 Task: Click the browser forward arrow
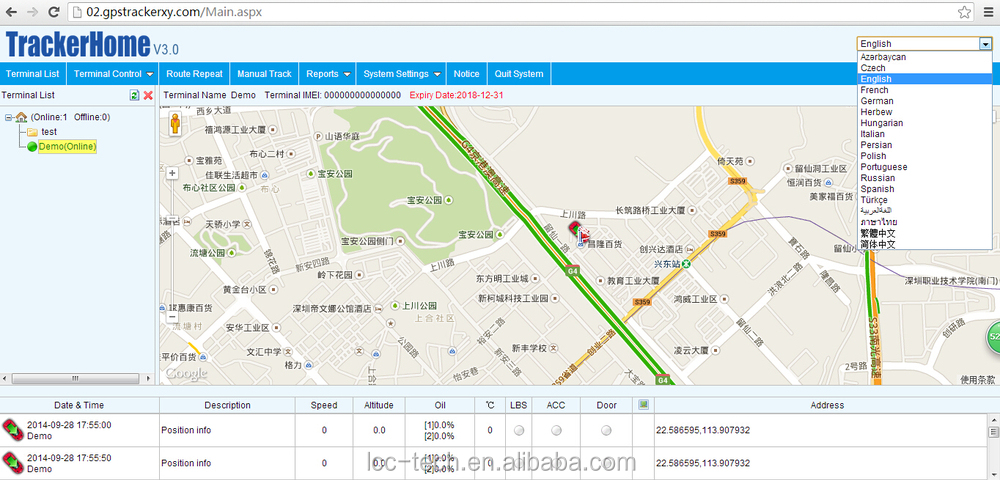pyautogui.click(x=33, y=11)
